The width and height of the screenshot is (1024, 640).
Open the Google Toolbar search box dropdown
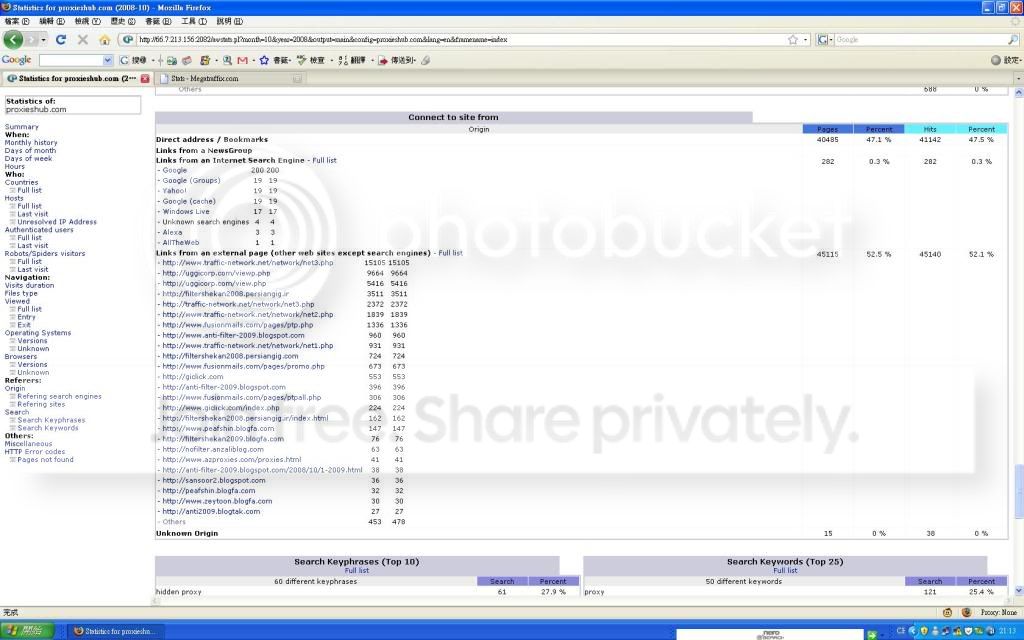coord(108,60)
